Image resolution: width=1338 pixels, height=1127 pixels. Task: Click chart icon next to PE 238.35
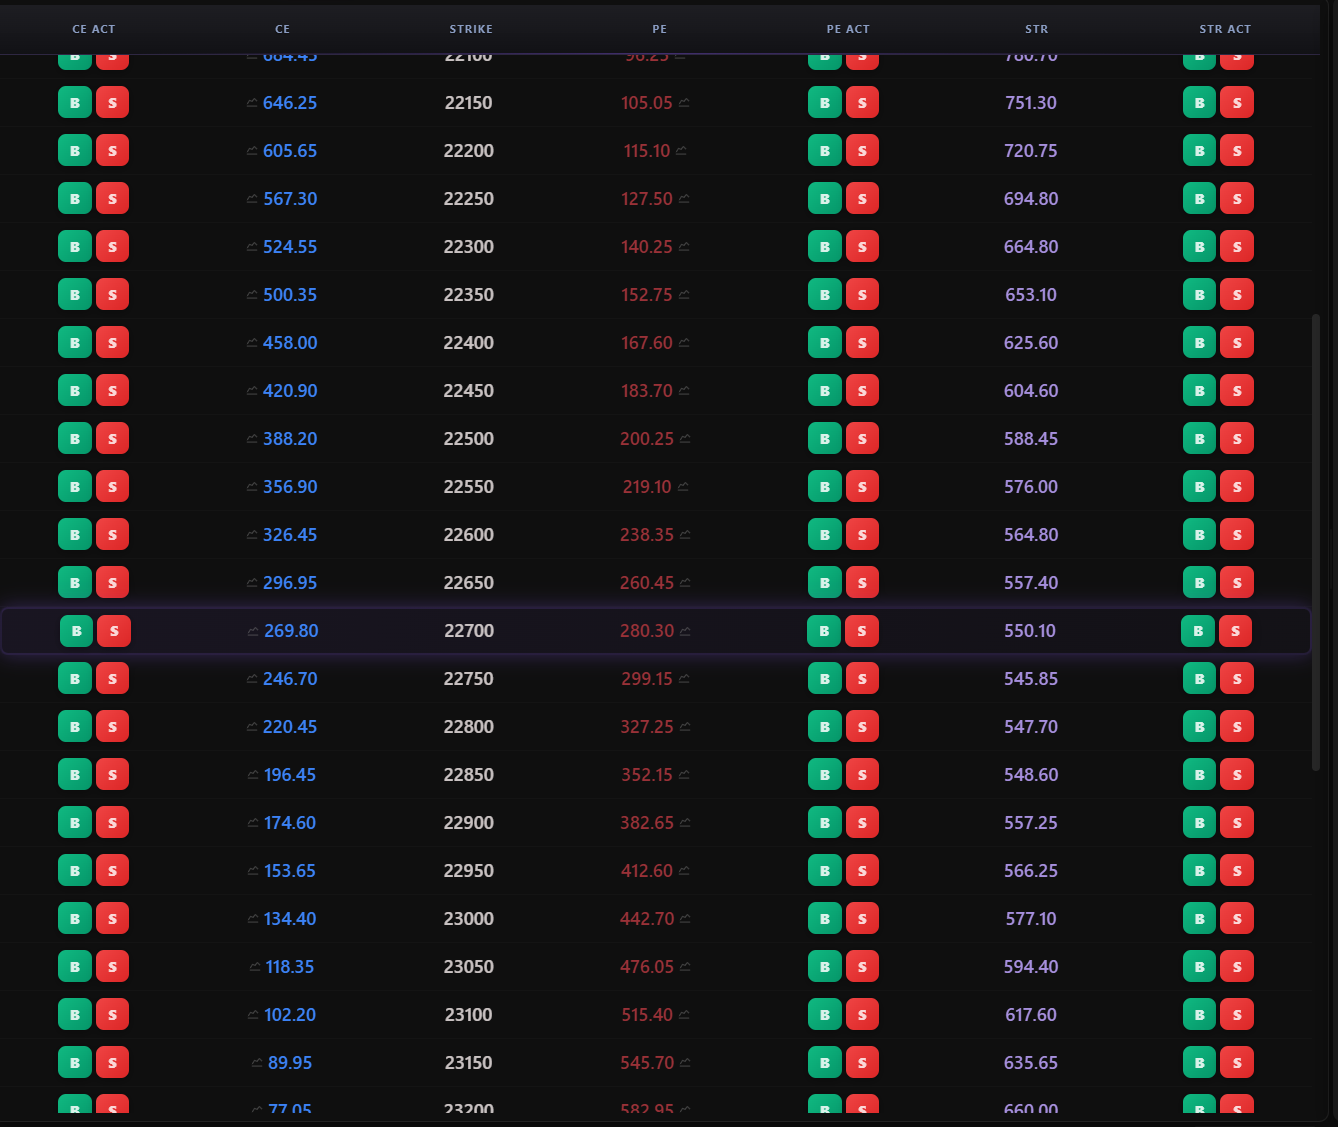pyautogui.click(x=685, y=535)
